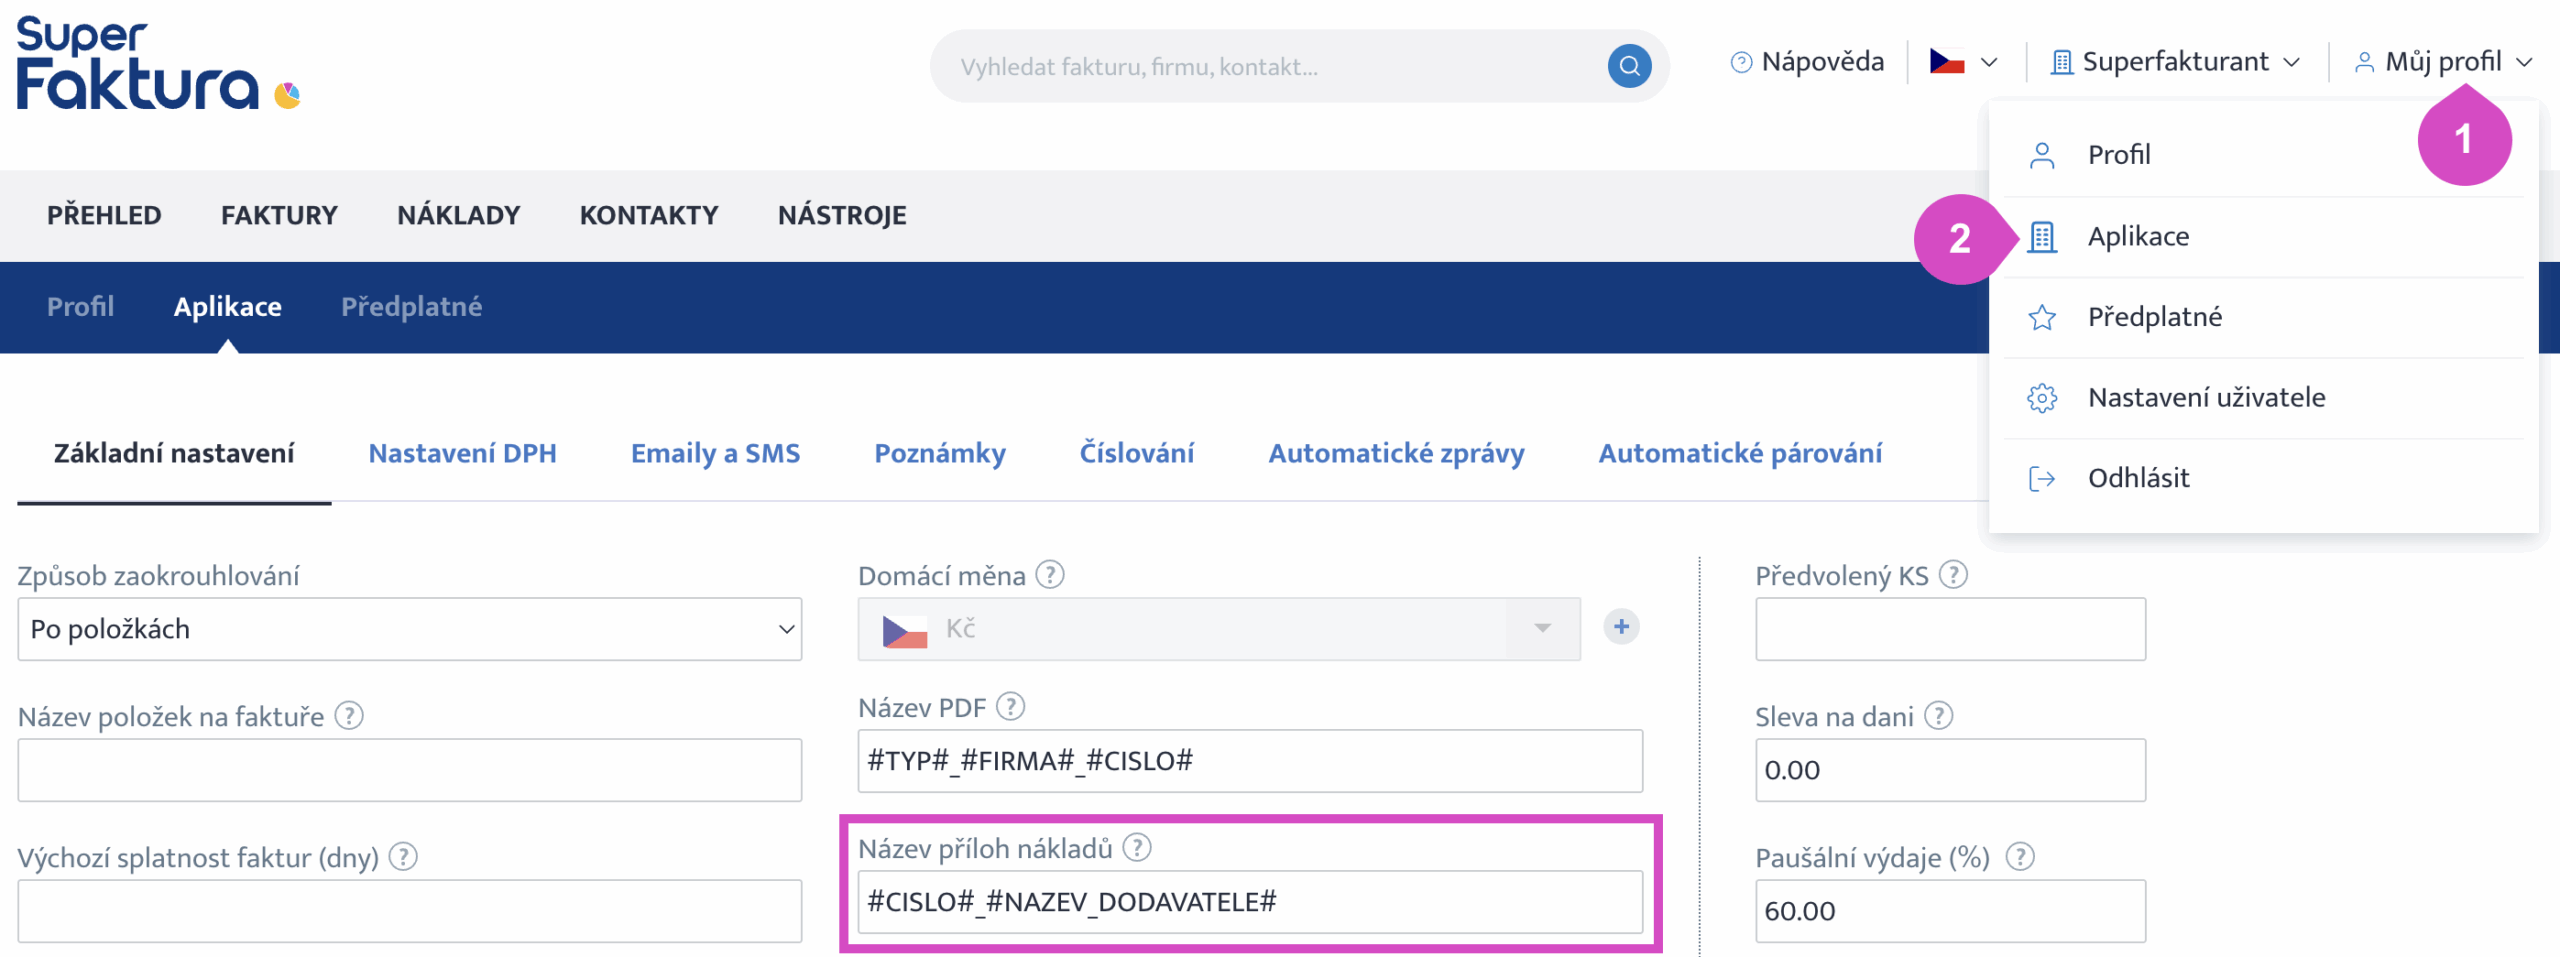Open the Nápověda help link
Screen dimensions: 2560x957
tap(1807, 62)
